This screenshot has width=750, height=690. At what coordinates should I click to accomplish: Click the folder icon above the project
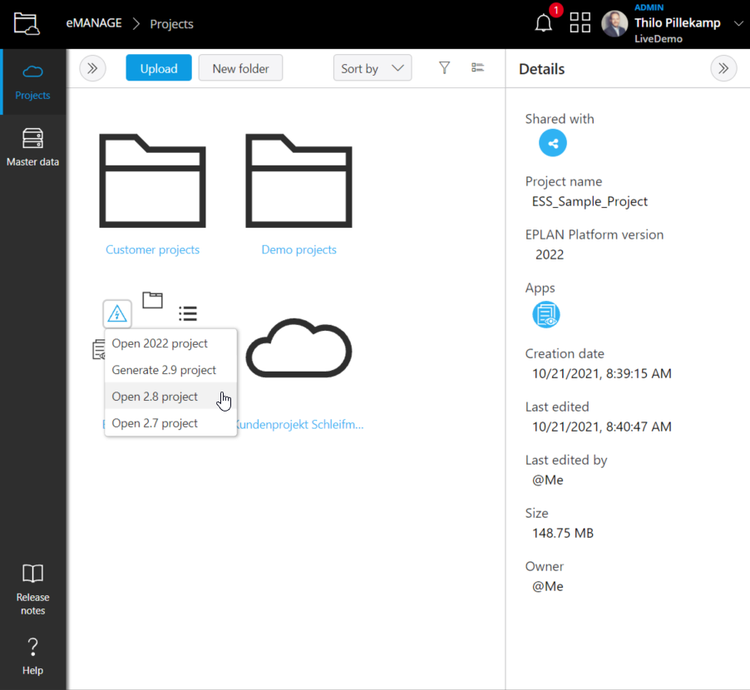(152, 300)
